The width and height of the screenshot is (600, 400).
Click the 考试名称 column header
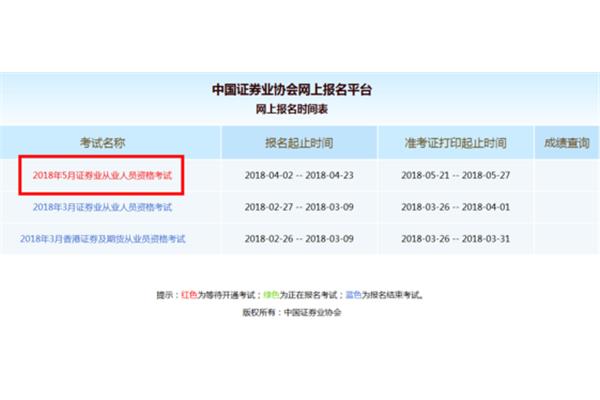[103, 143]
